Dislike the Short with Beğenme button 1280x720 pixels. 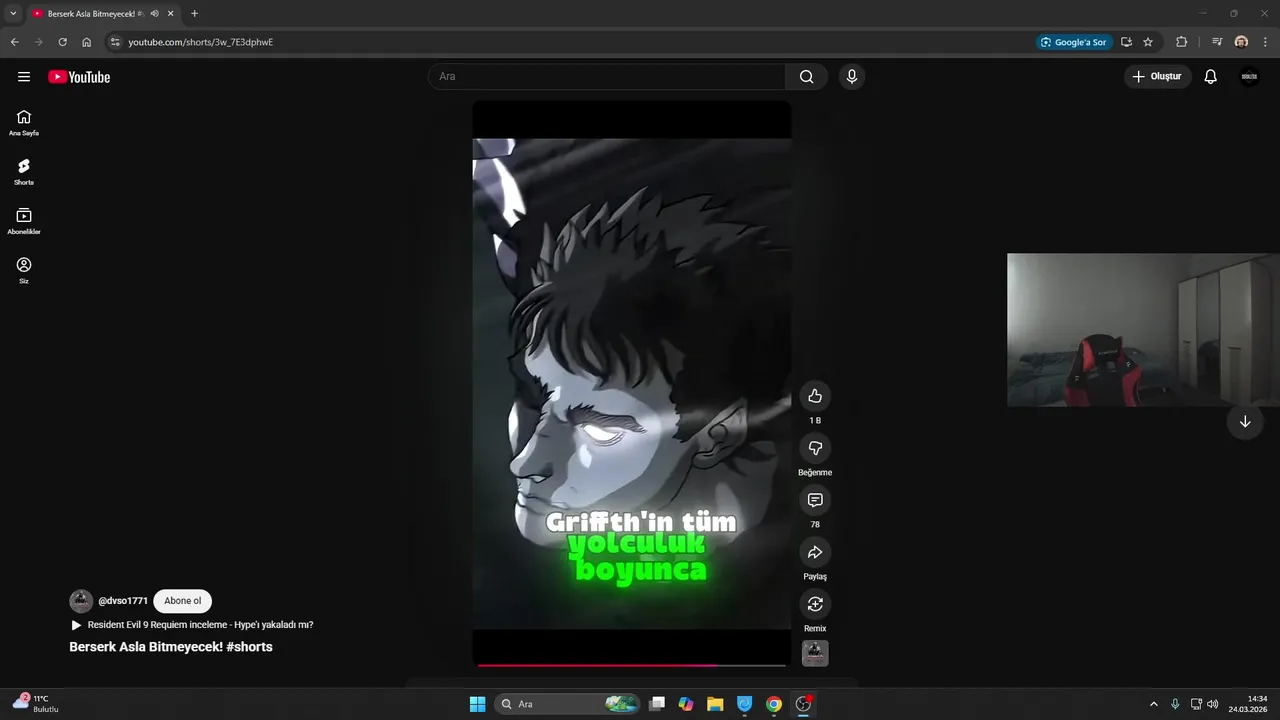pos(815,448)
